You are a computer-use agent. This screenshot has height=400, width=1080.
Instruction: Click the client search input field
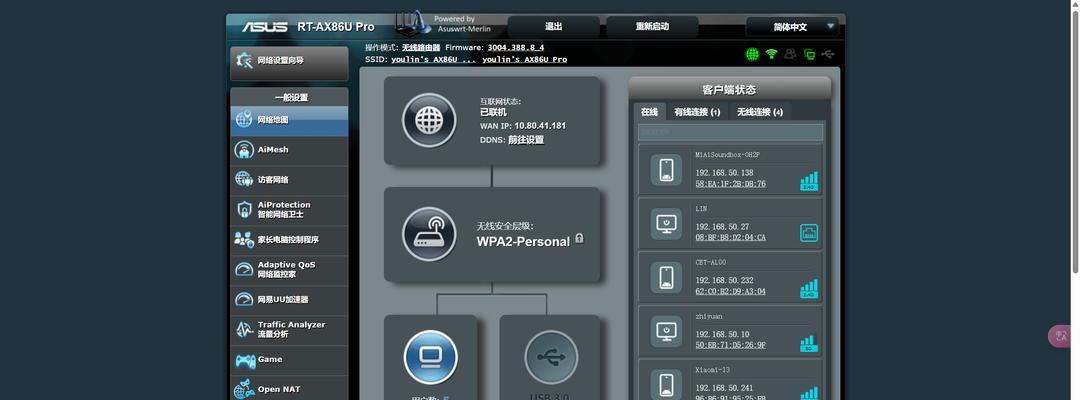pos(730,132)
